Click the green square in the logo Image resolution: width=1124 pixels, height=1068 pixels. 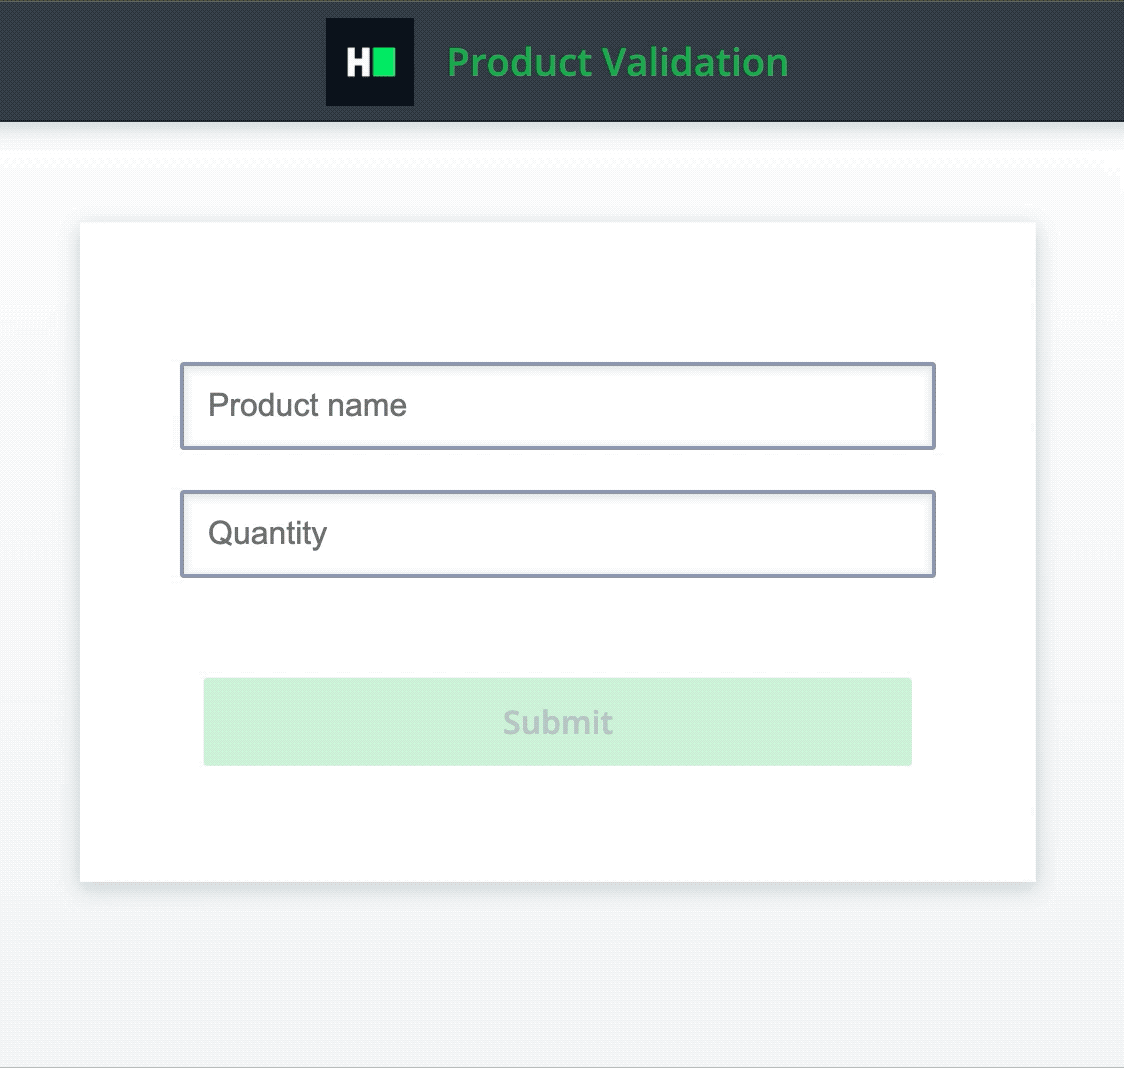[x=384, y=62]
